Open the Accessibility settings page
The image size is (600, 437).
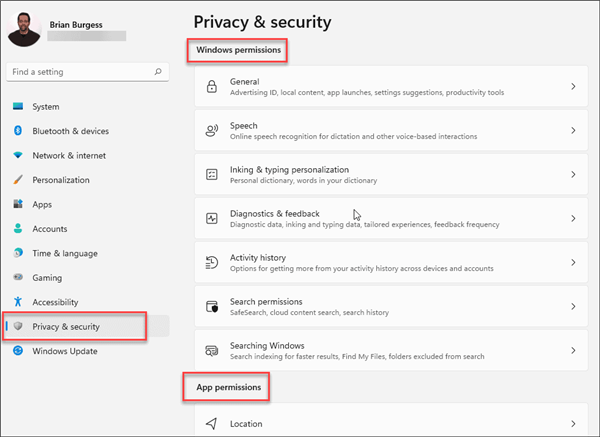(55, 302)
